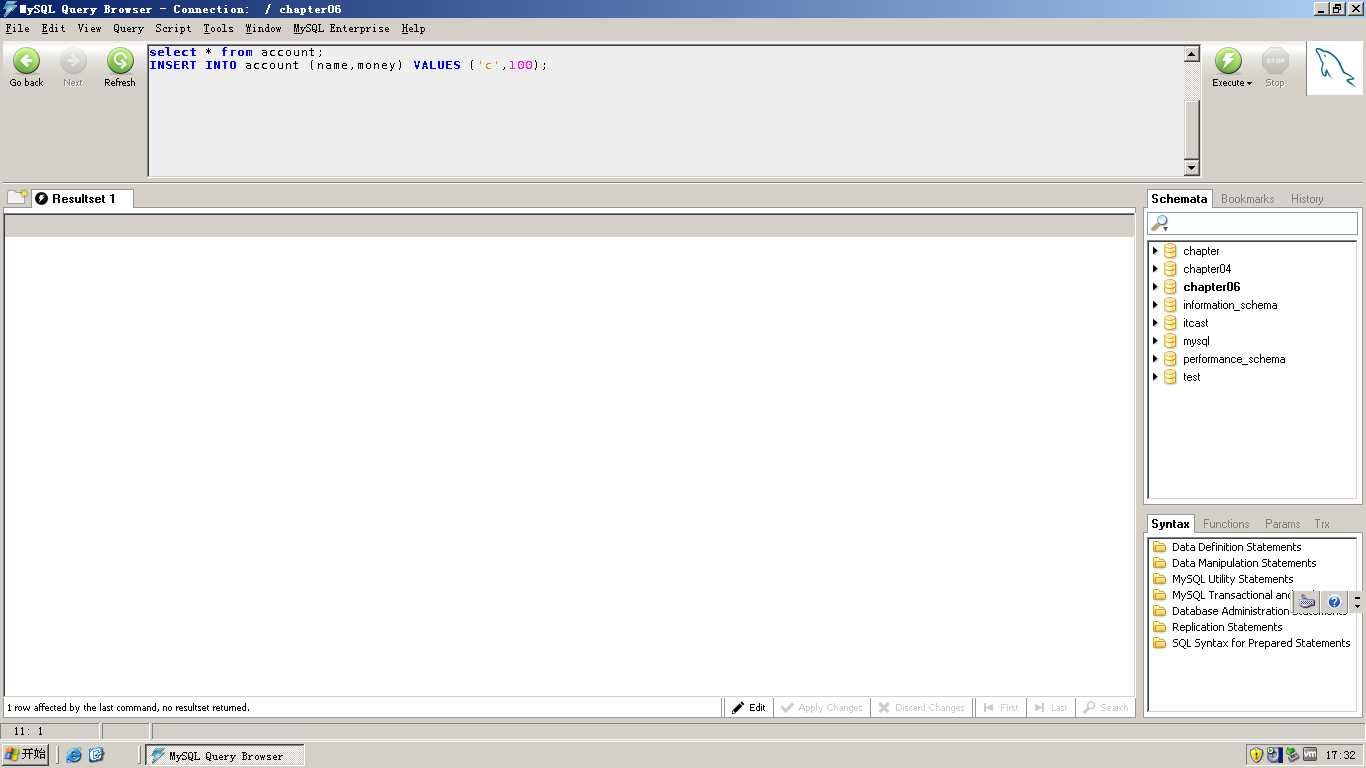Expand the chapter06 schema arrow
The width and height of the screenshot is (1366, 768).
tap(1155, 287)
